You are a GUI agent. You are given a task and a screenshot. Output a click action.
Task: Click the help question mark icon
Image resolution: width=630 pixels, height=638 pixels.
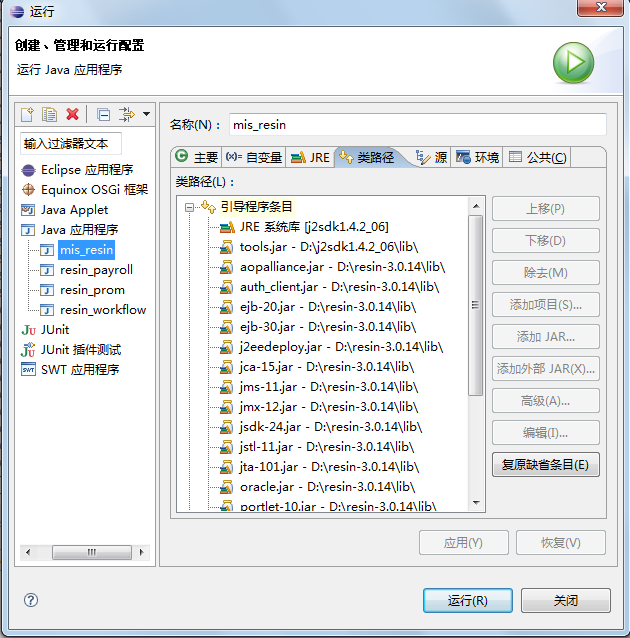tap(30, 600)
